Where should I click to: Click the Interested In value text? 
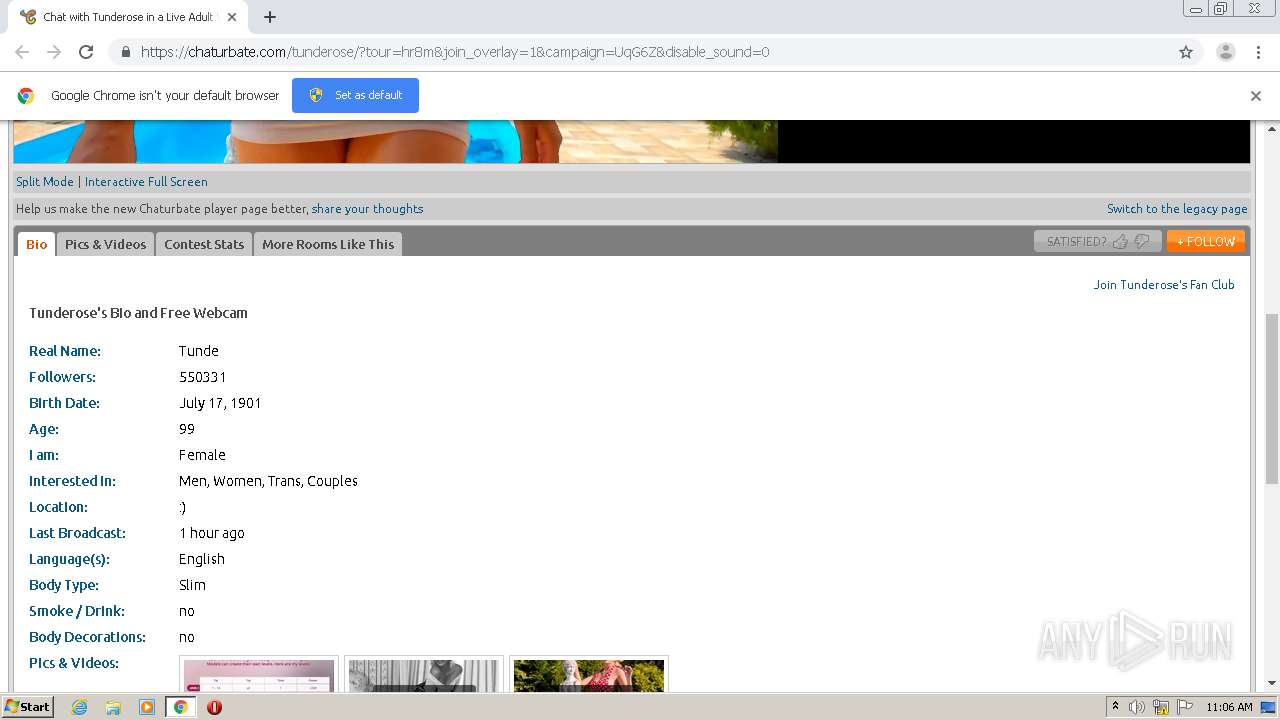(x=268, y=481)
